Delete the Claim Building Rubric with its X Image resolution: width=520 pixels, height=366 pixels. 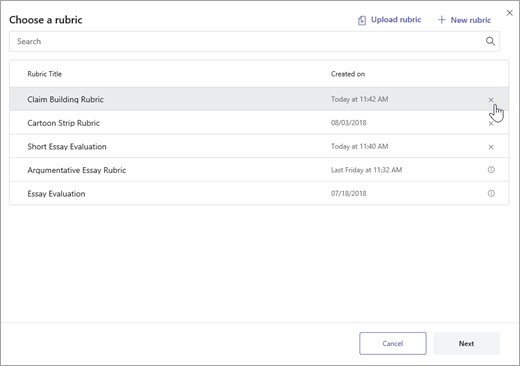491,100
